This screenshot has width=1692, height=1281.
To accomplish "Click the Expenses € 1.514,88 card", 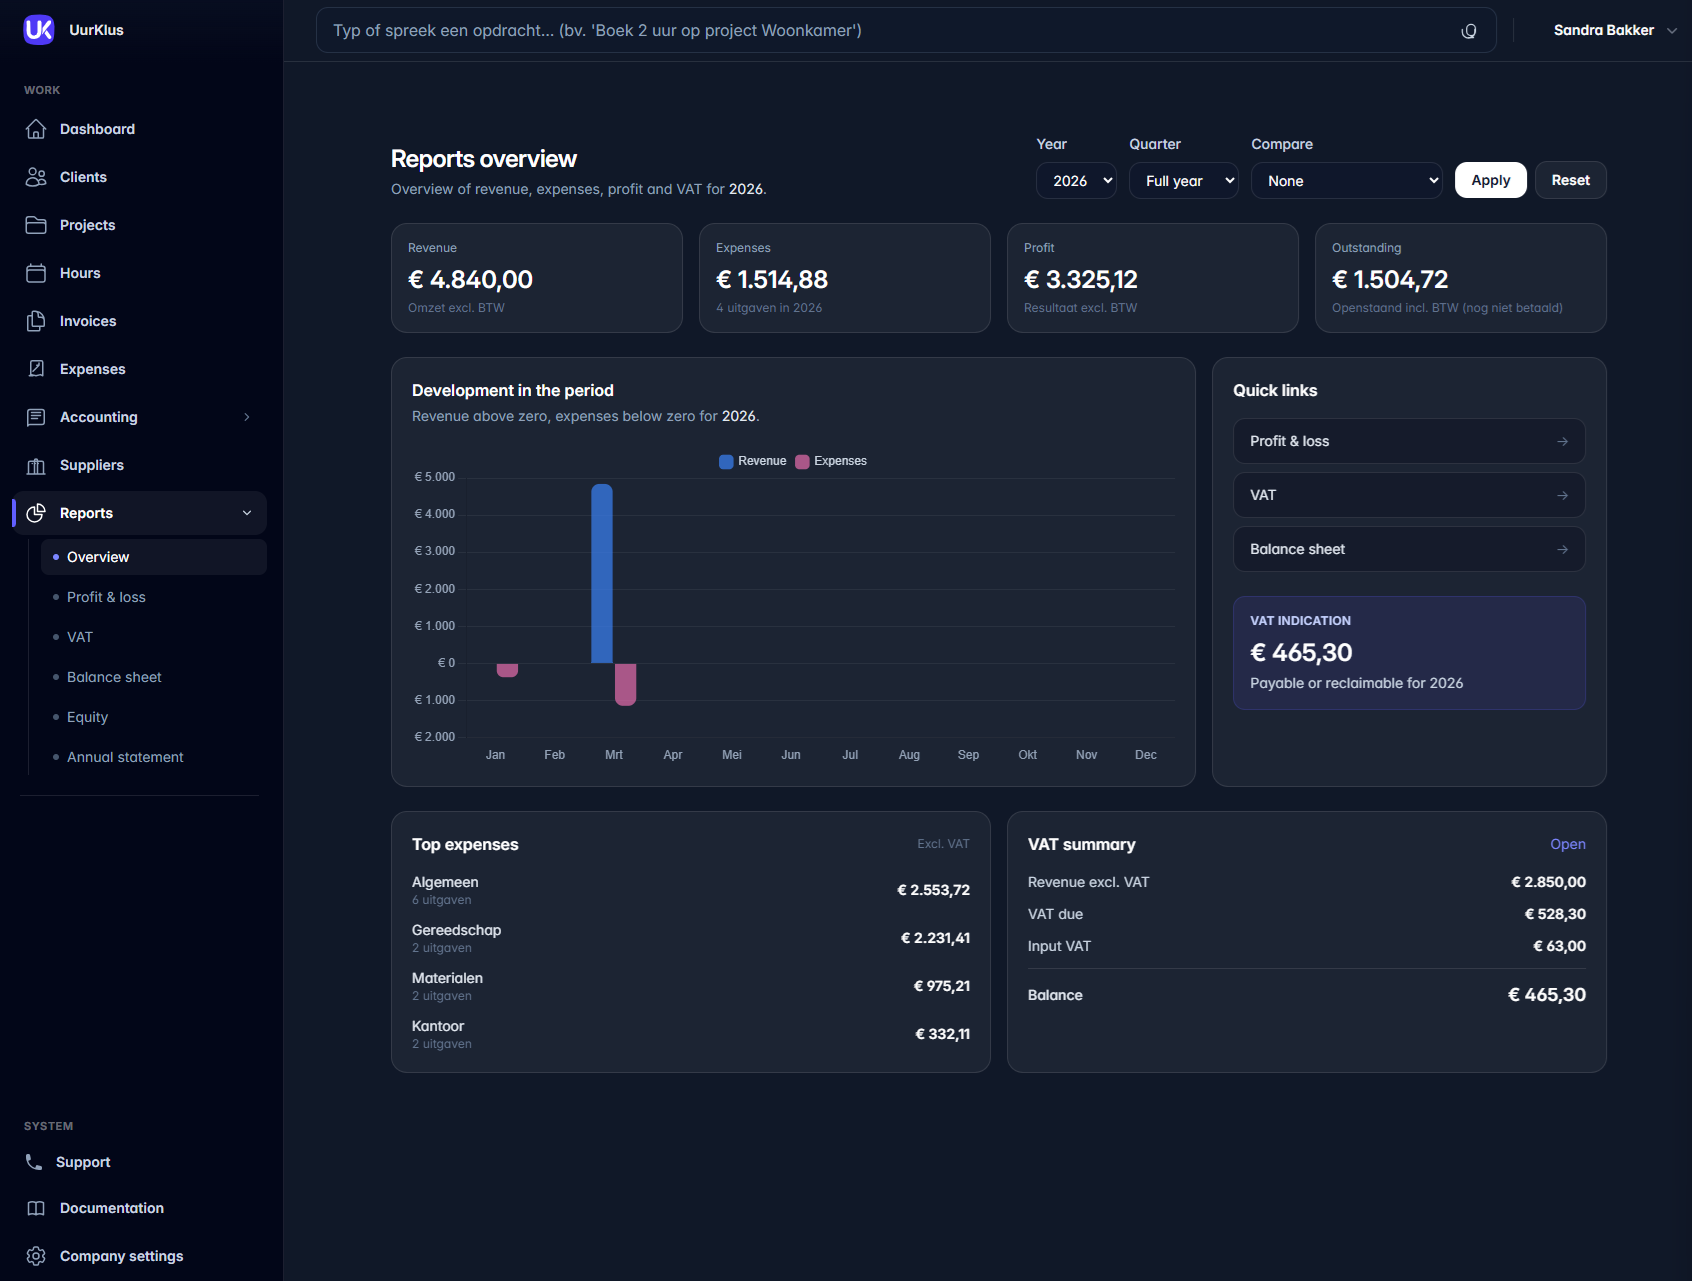I will pyautogui.click(x=845, y=278).
